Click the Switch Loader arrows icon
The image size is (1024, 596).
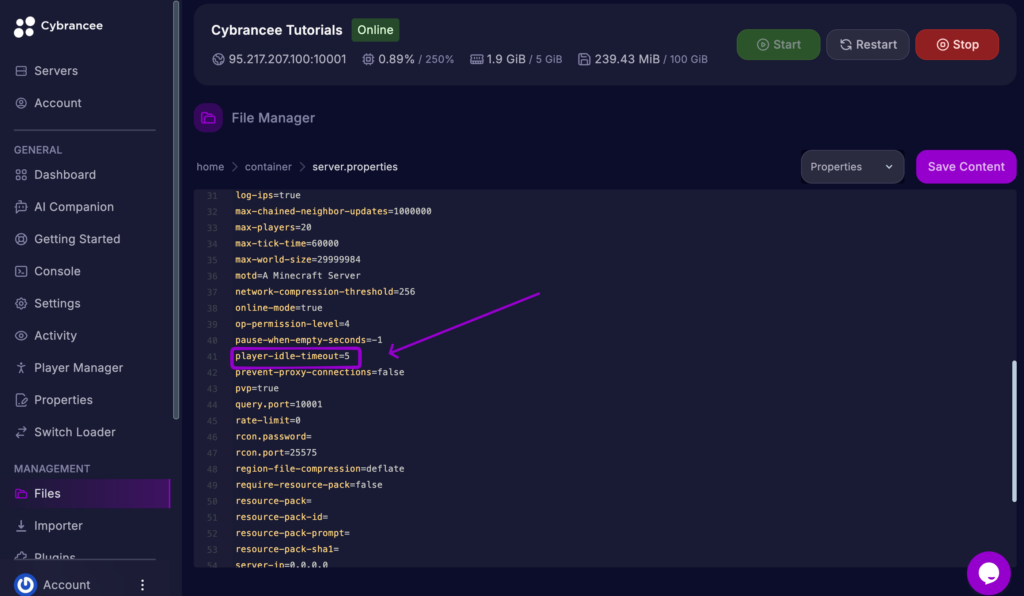(21, 432)
